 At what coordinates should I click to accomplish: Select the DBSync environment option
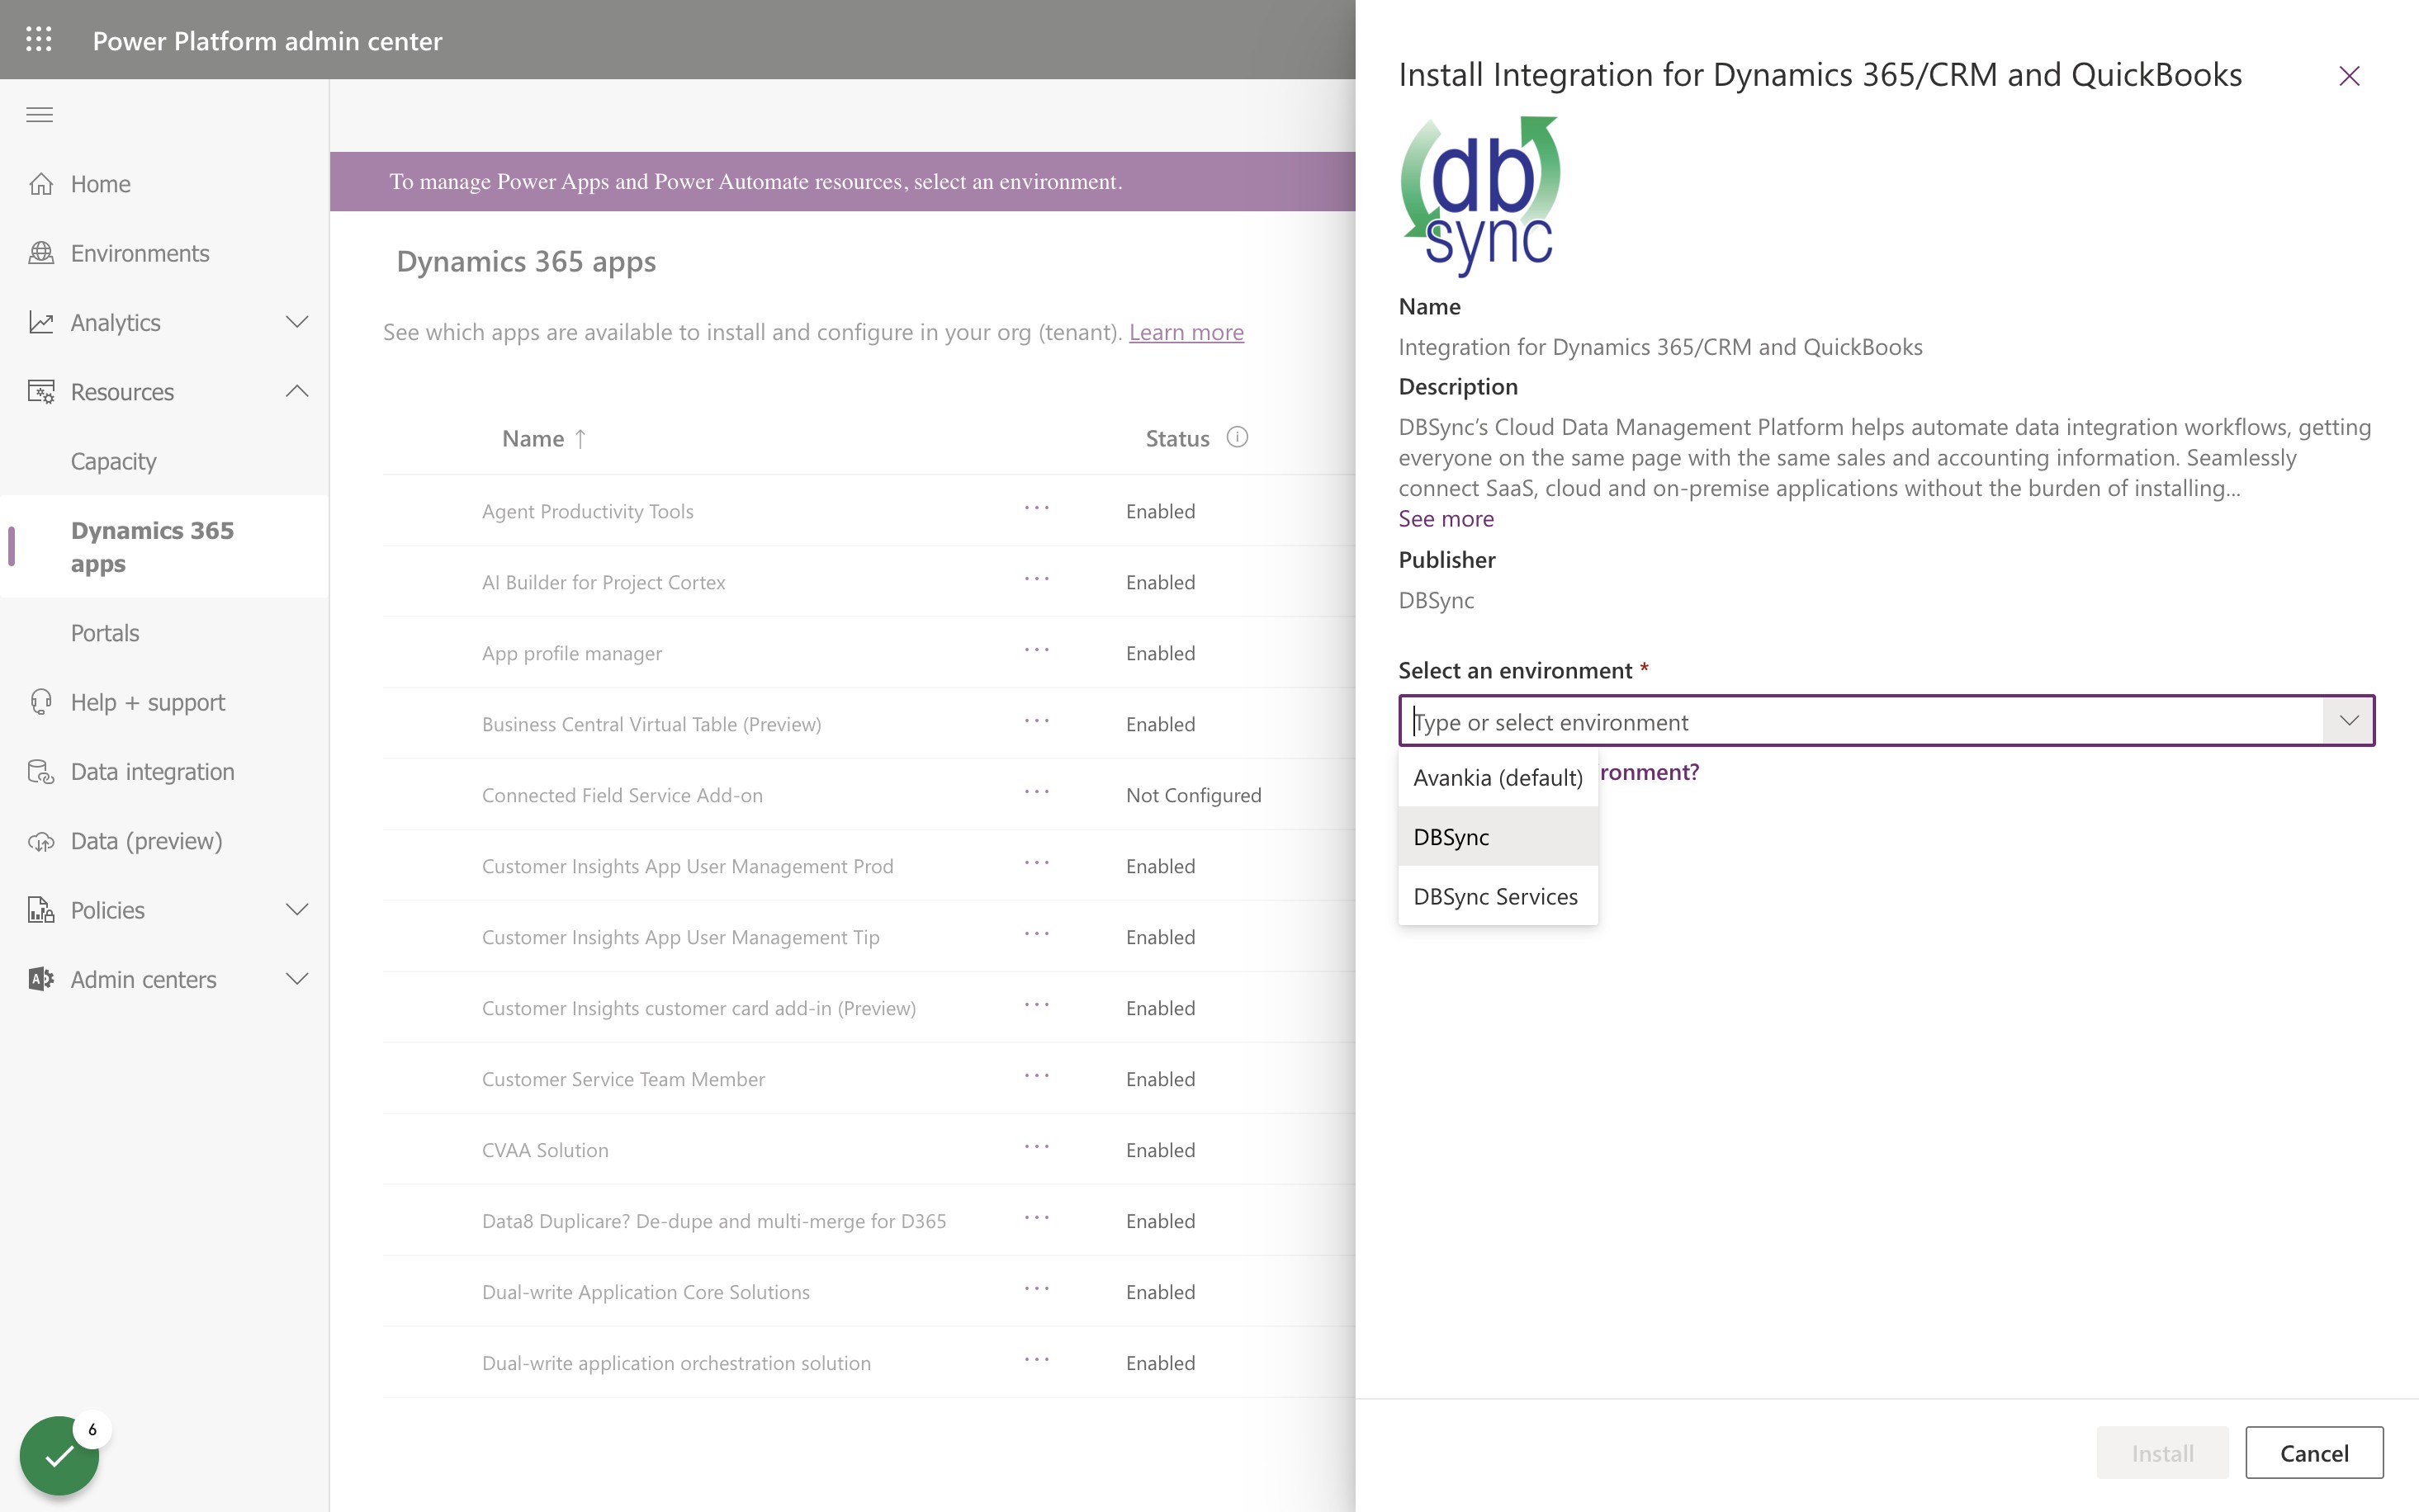coord(1498,837)
